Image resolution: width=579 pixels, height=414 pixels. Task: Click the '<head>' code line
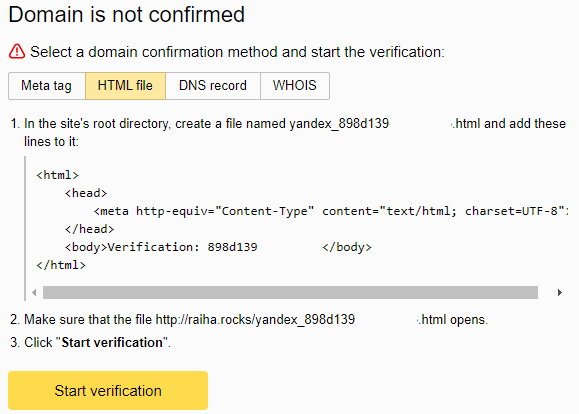(86, 193)
